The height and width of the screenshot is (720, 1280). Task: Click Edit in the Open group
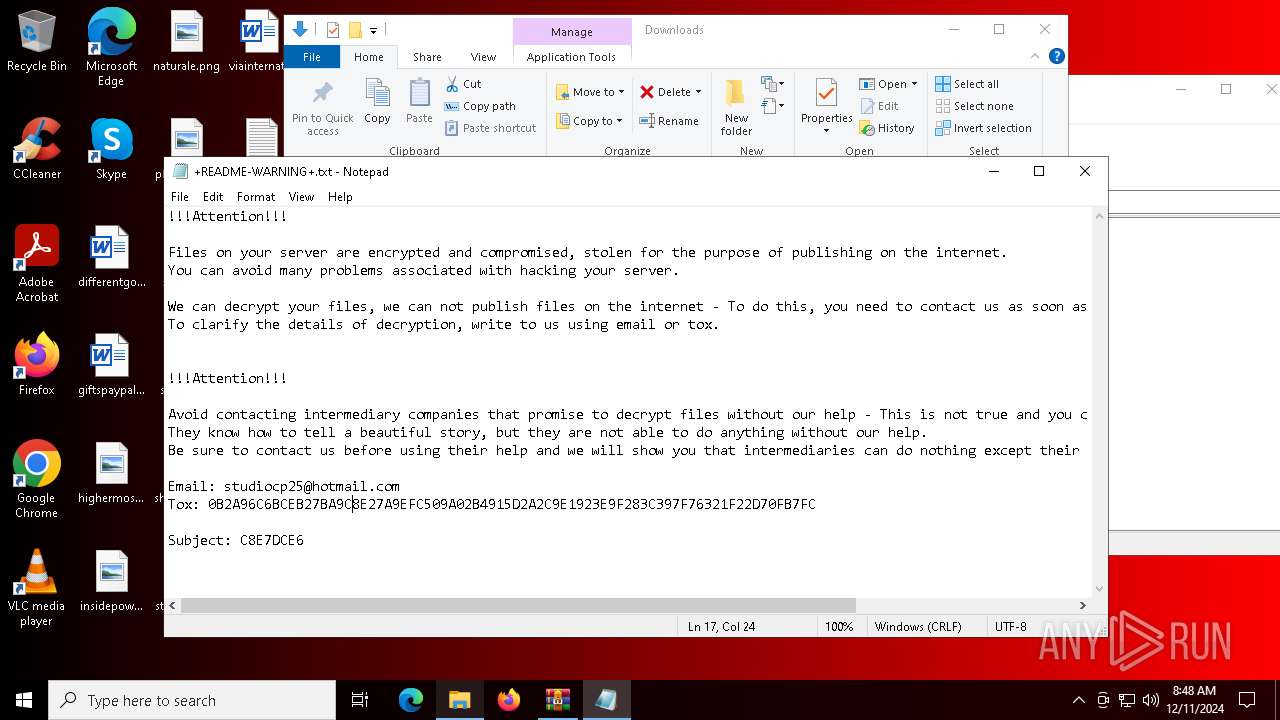coord(879,106)
